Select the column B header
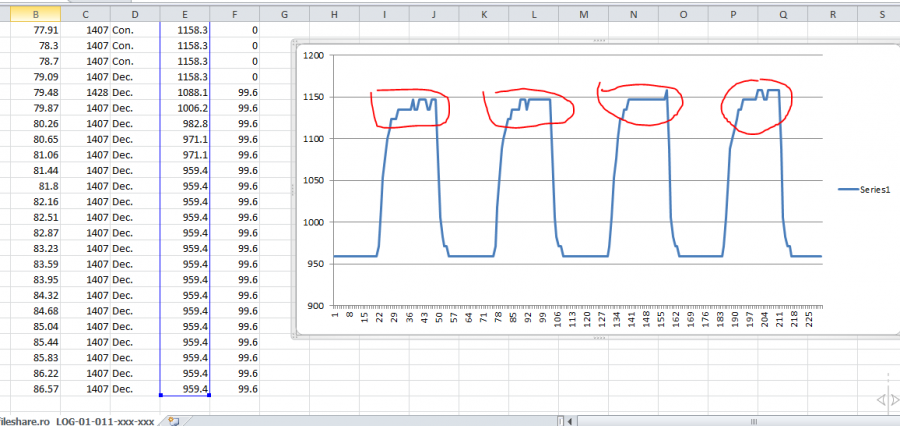This screenshot has height=426, width=900. 36,15
